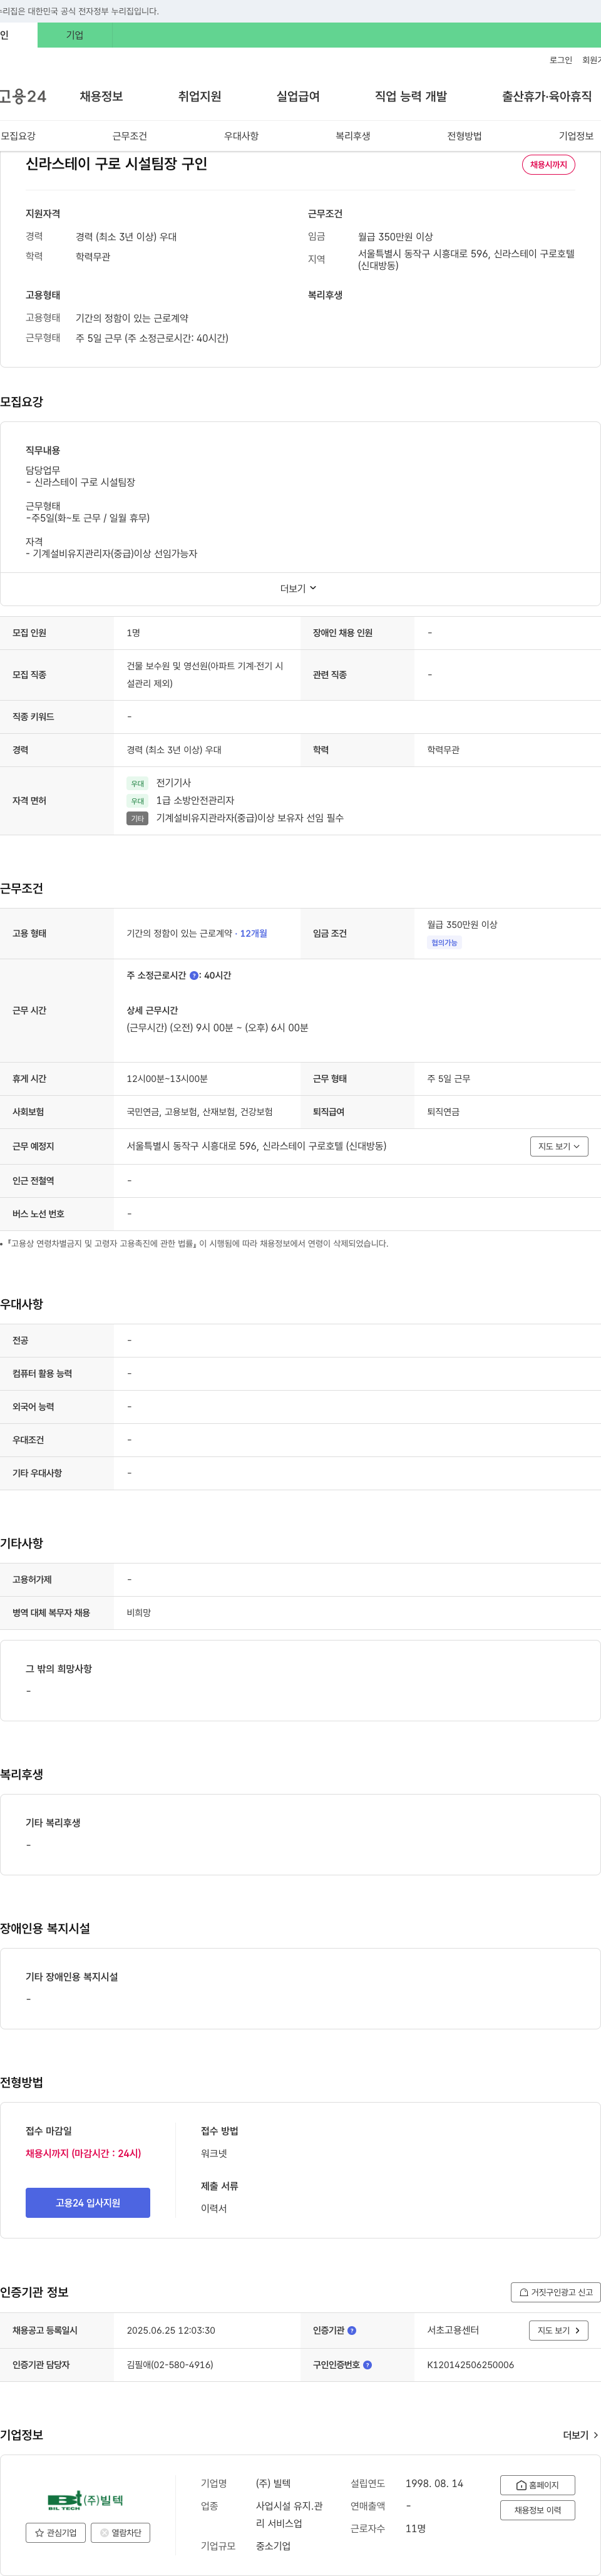Screen dimensions: 601x2576
Task: Click 12시00분~13시00분 break time value
Action: point(167,1079)
